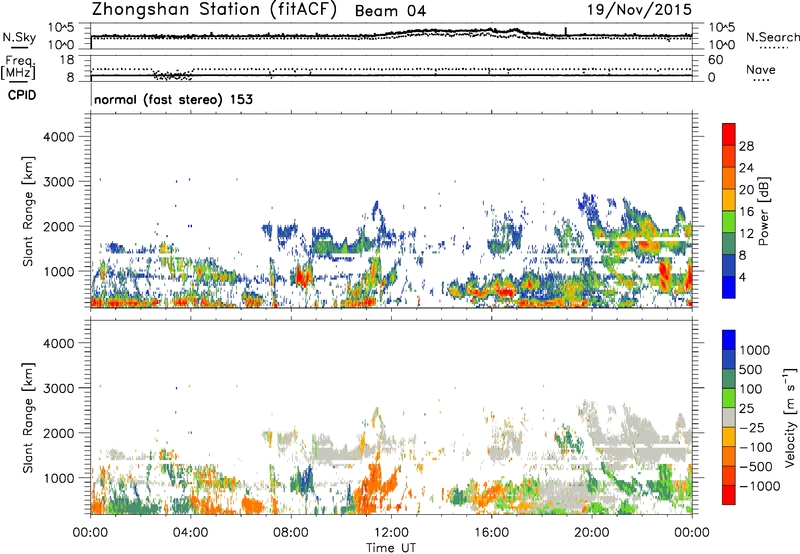Click "Slant Range [km]" label of velocity panel
This screenshot has height=554, width=800.
click(x=28, y=418)
